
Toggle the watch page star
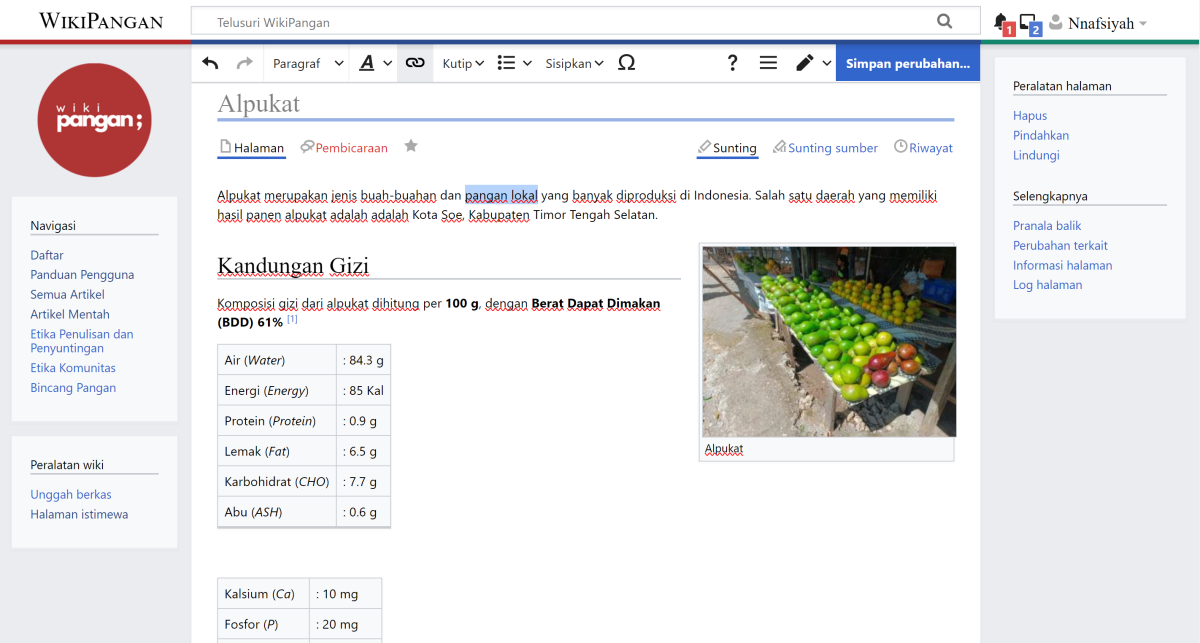pos(410,146)
